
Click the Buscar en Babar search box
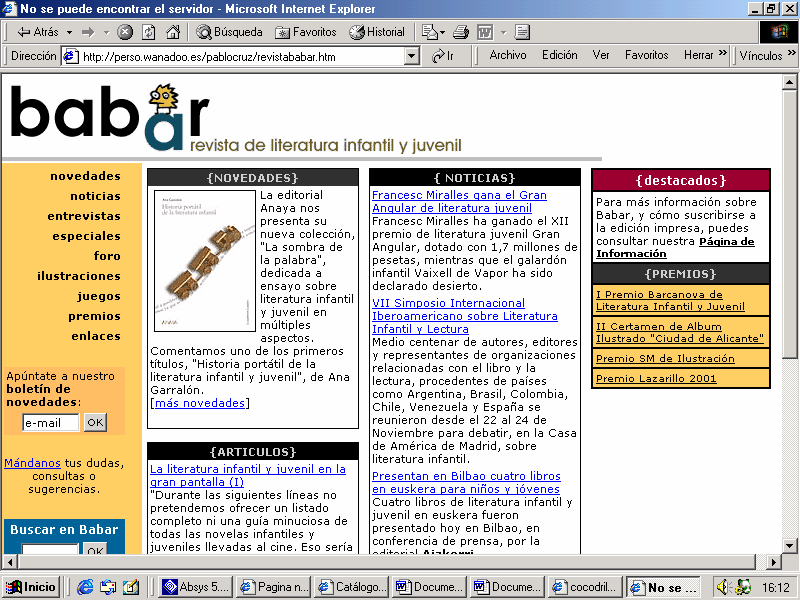tap(49, 549)
